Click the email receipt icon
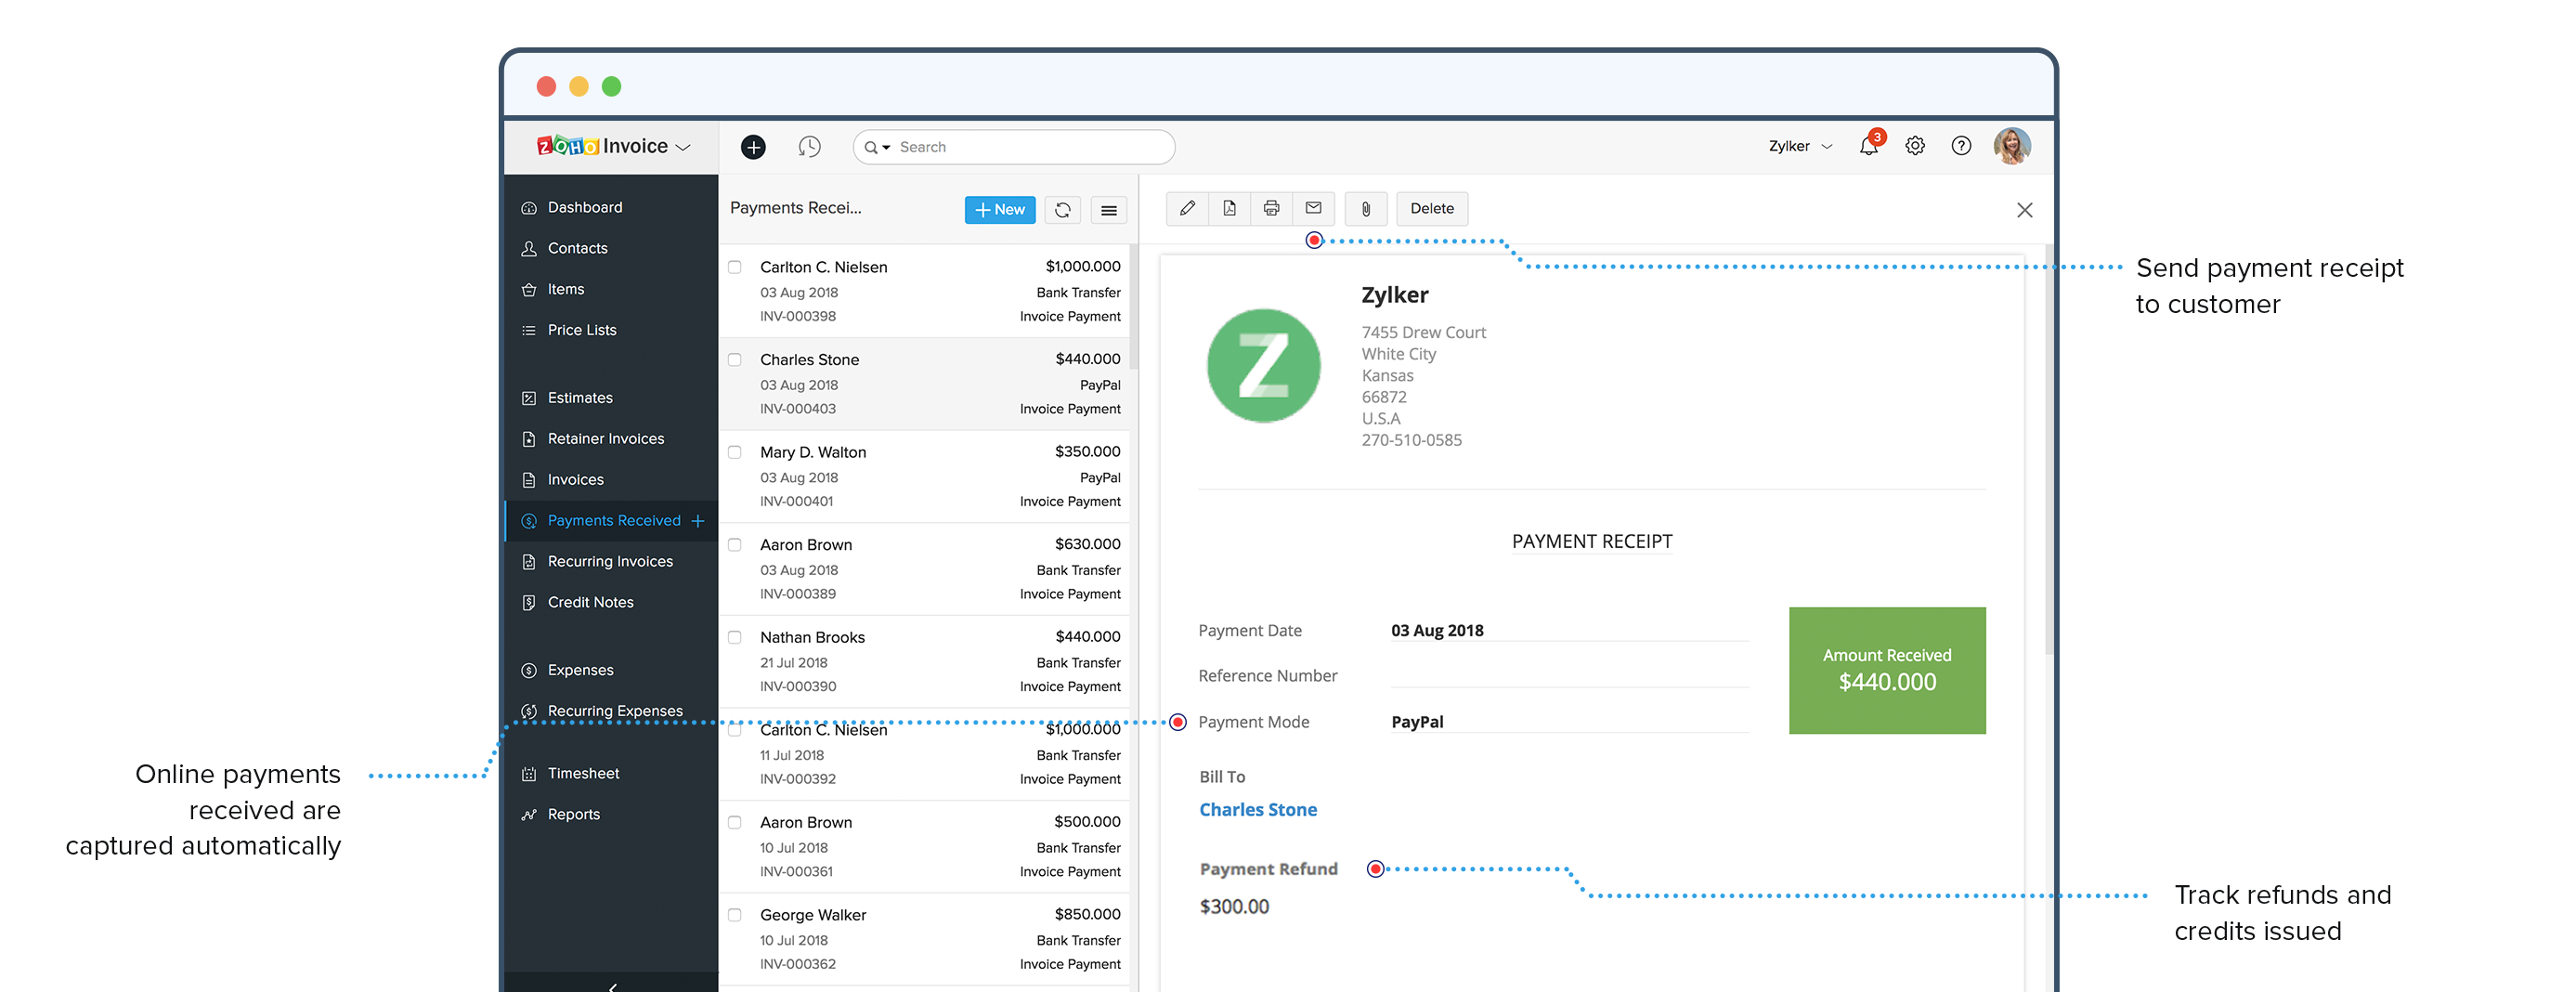The image size is (2576, 992). (x=1313, y=208)
